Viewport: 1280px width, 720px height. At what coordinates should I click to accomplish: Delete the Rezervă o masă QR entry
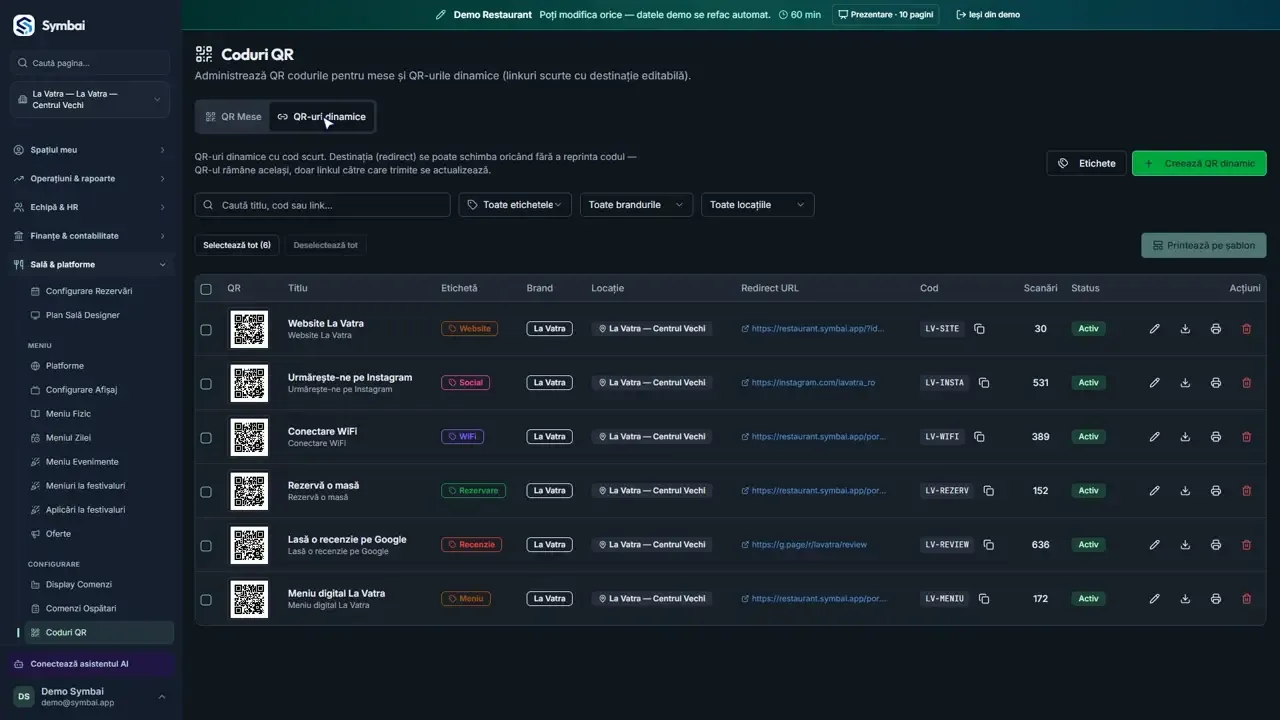1246,491
